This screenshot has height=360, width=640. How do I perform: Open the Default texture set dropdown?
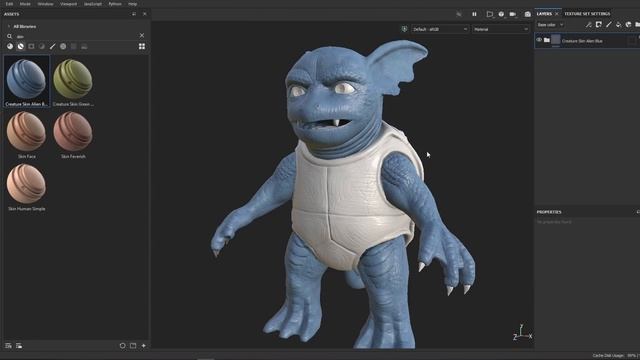[x=440, y=29]
